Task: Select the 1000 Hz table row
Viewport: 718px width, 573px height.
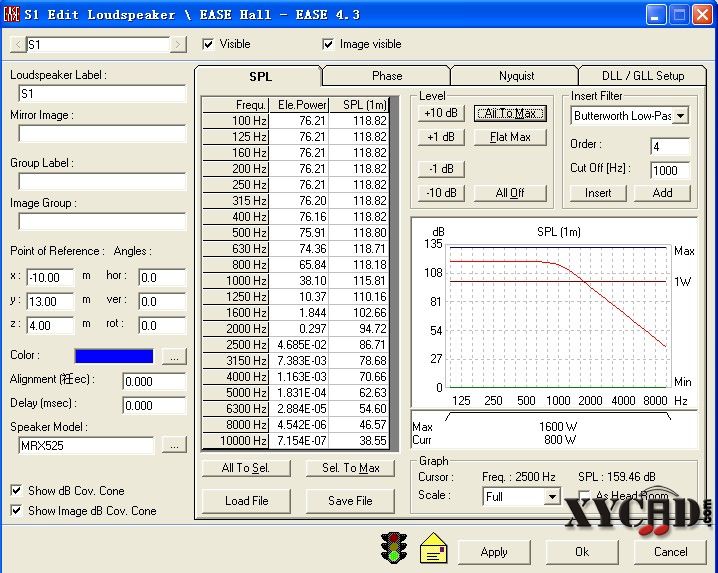Action: (x=296, y=280)
